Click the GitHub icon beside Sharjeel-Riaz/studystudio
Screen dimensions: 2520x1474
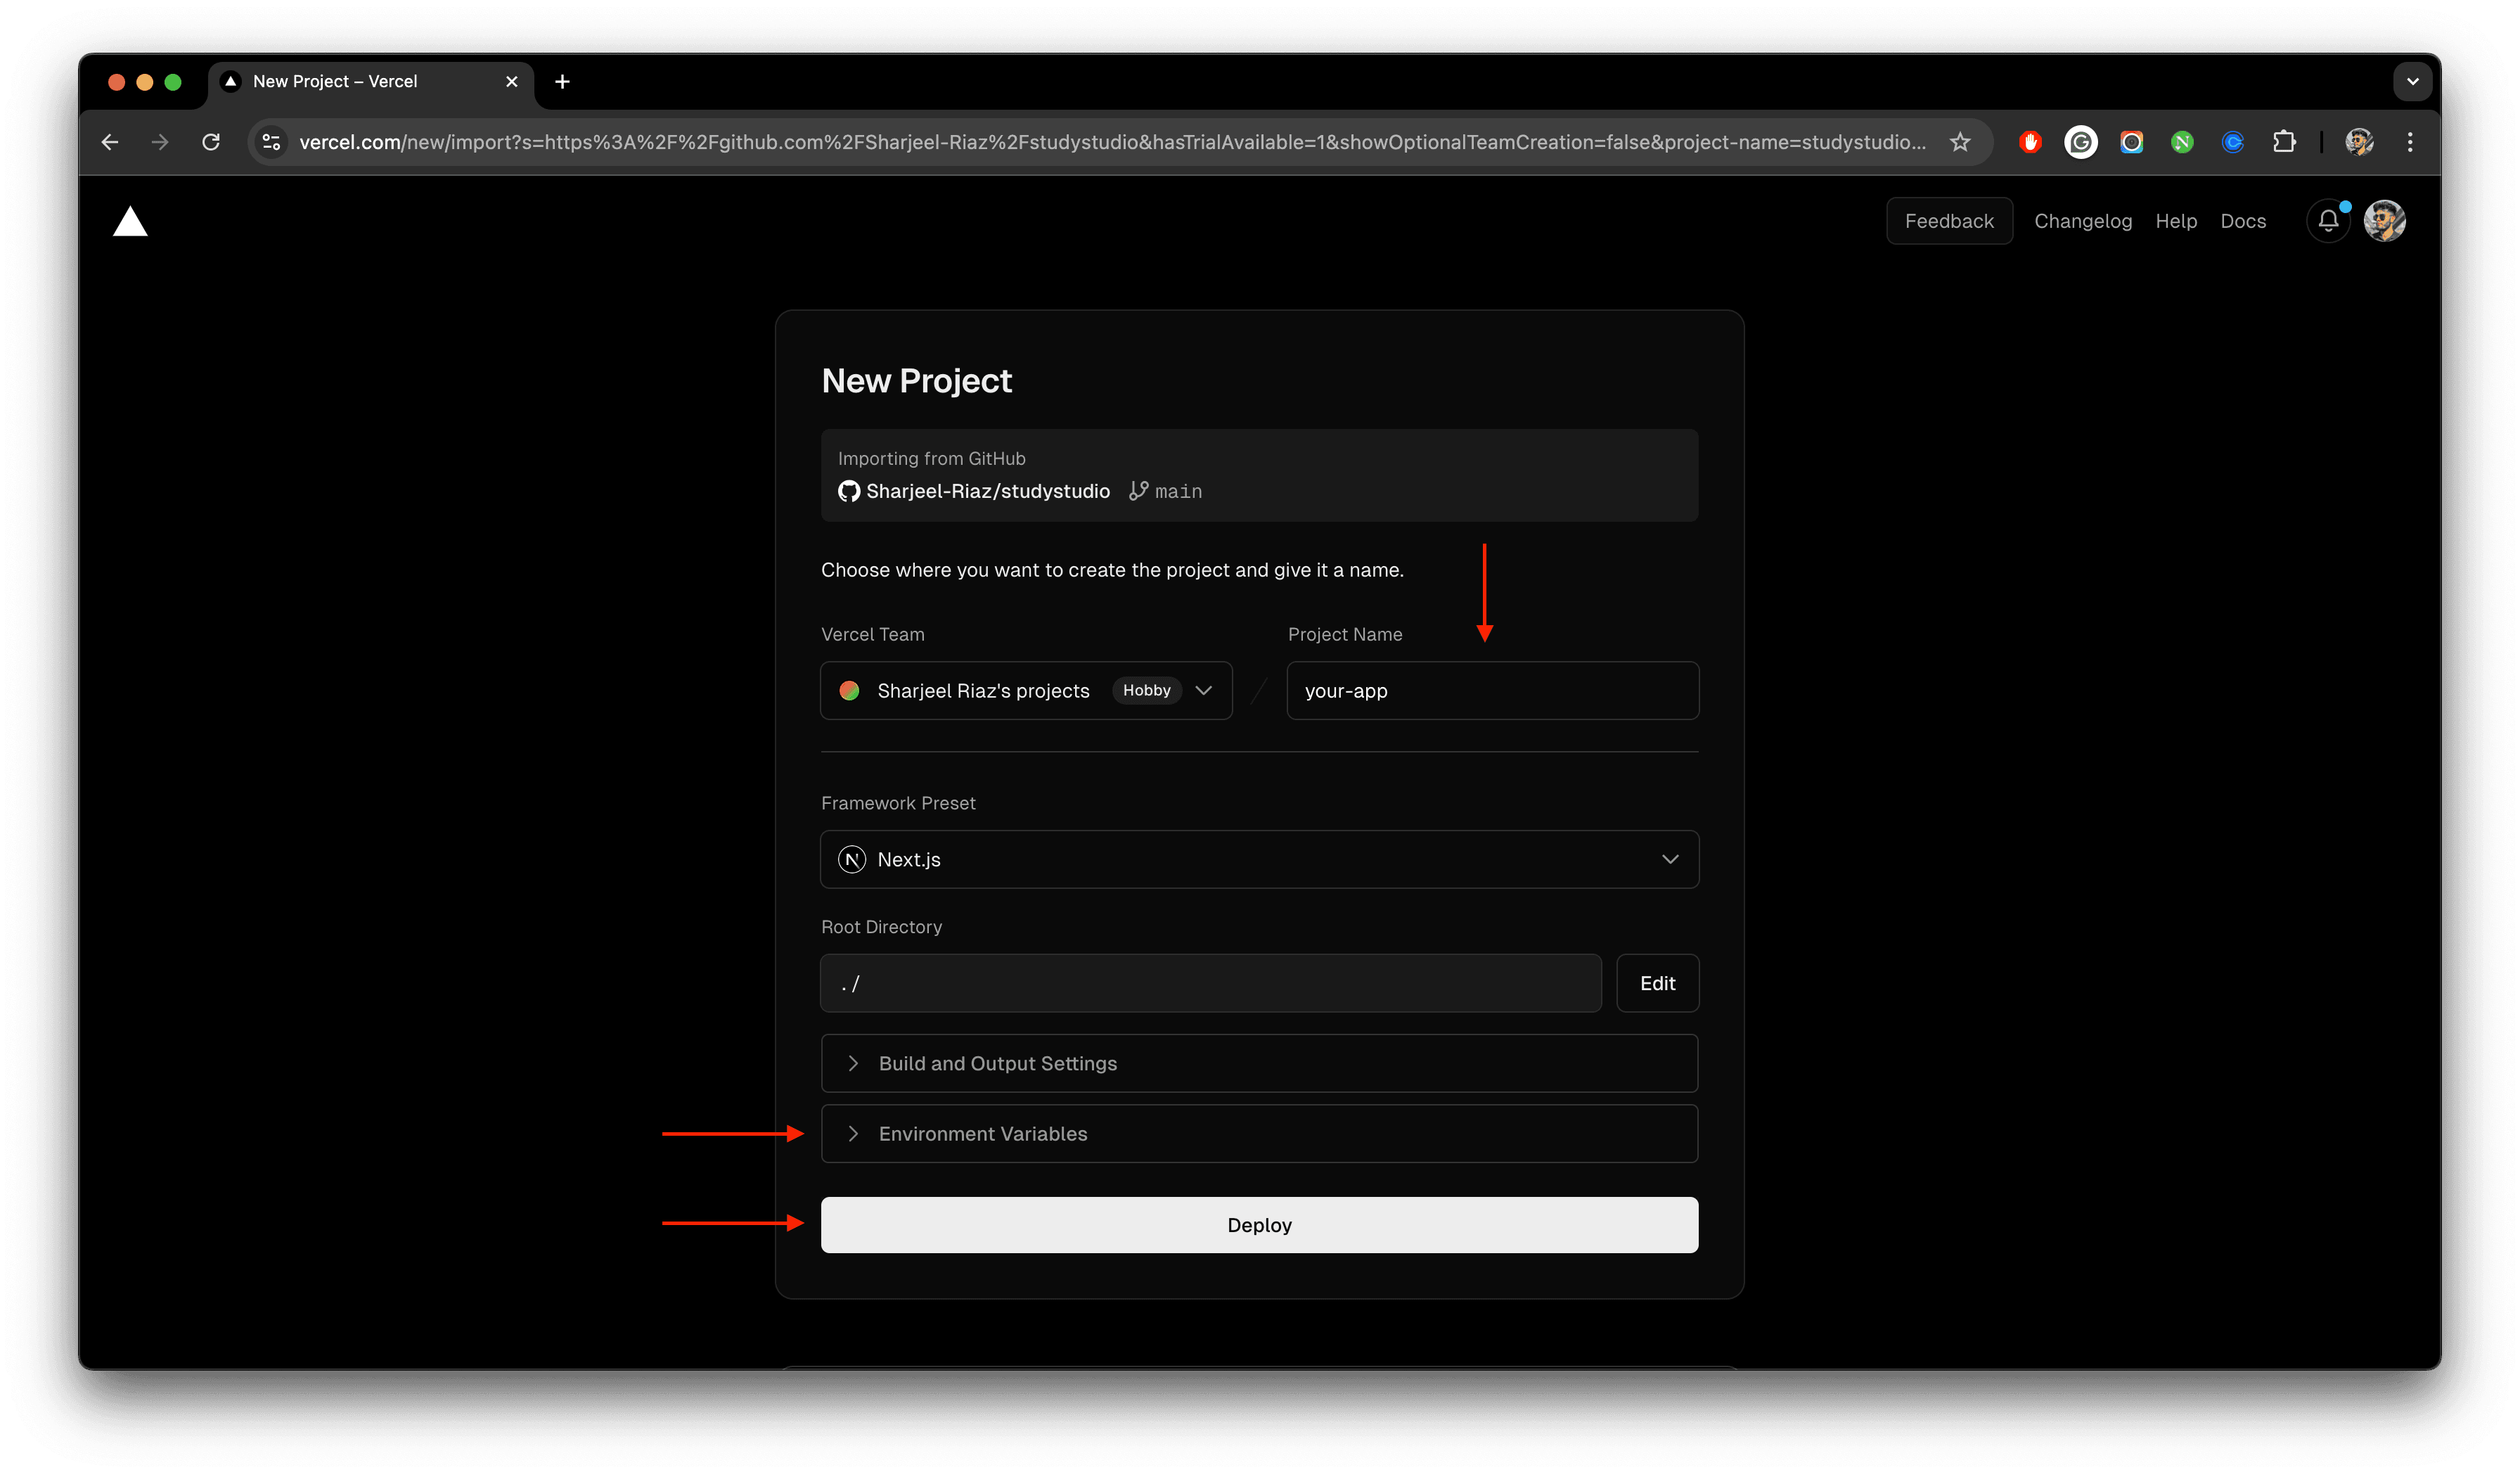coord(849,491)
